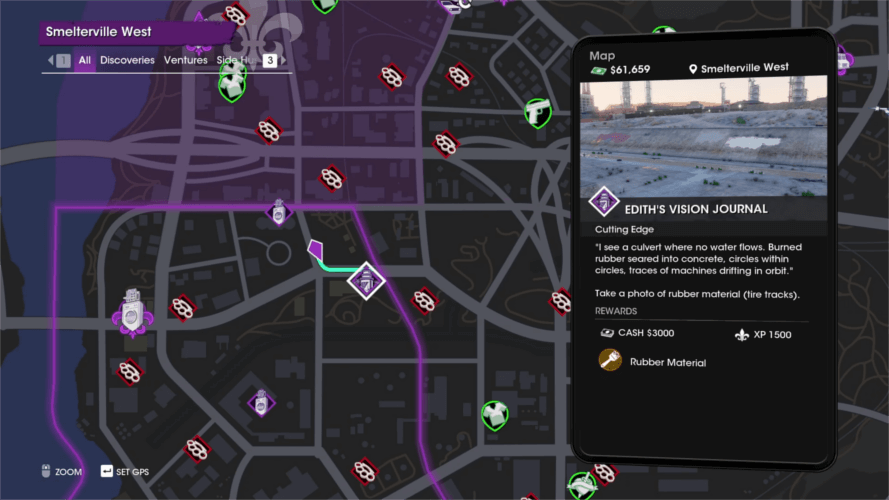The height and width of the screenshot is (500, 889).
Task: Click the culvert location preview image
Action: pyautogui.click(x=703, y=136)
